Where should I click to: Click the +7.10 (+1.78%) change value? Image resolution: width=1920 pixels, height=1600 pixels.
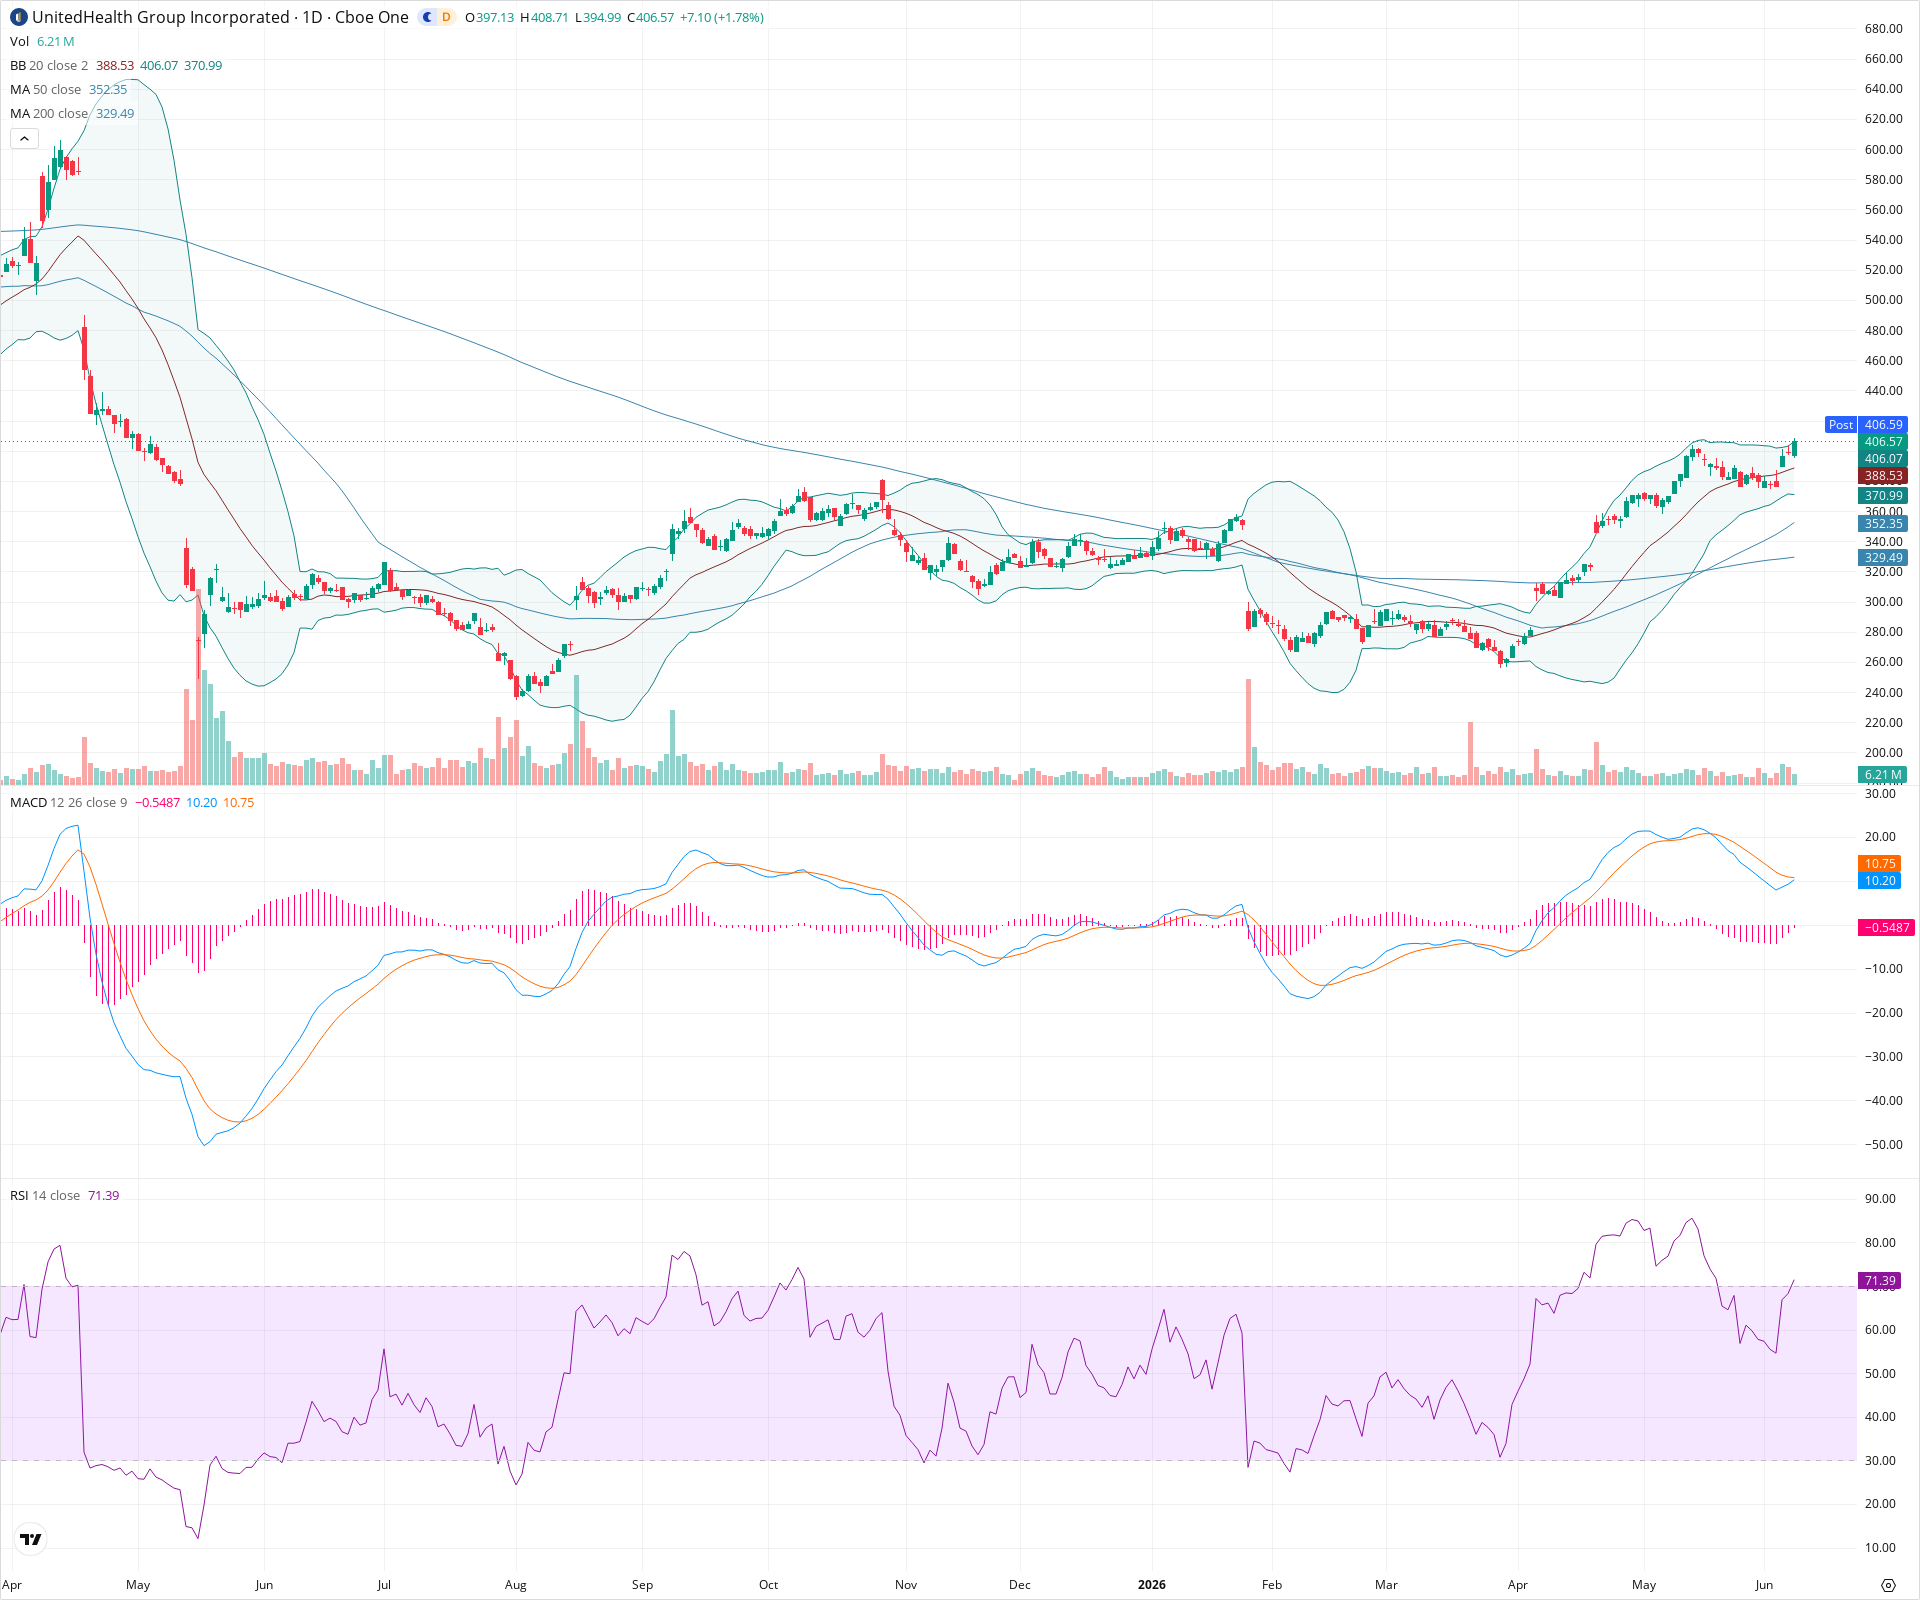(722, 18)
